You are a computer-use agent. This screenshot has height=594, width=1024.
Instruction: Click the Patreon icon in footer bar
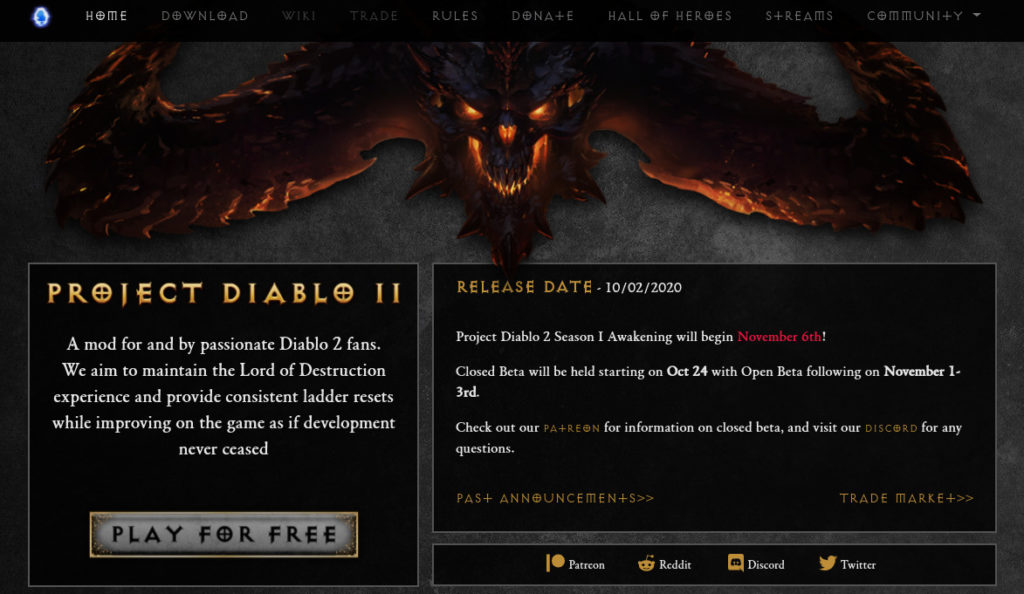(x=555, y=563)
